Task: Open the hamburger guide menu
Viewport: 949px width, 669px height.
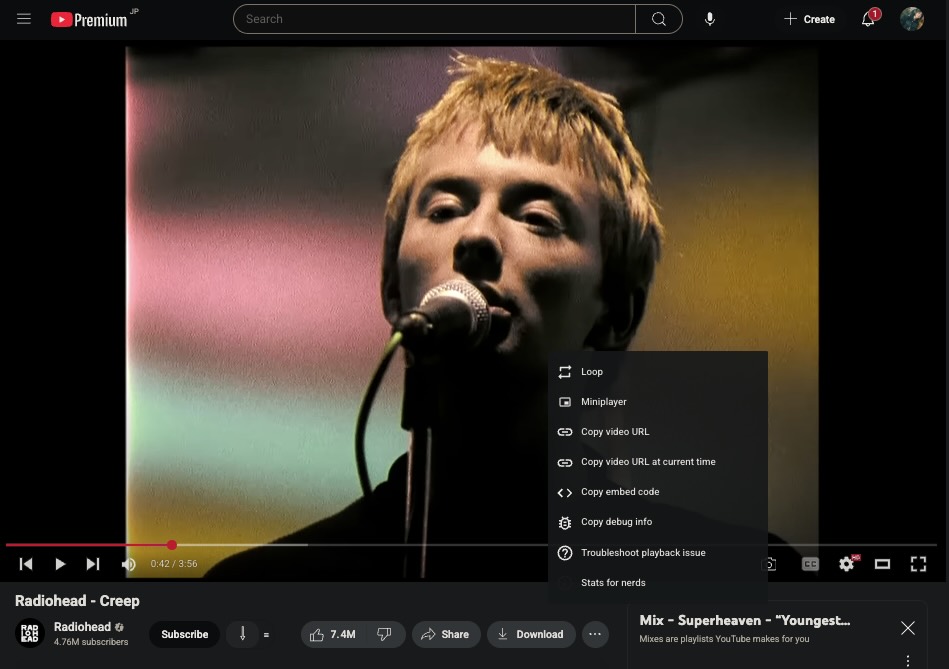Action: (24, 19)
